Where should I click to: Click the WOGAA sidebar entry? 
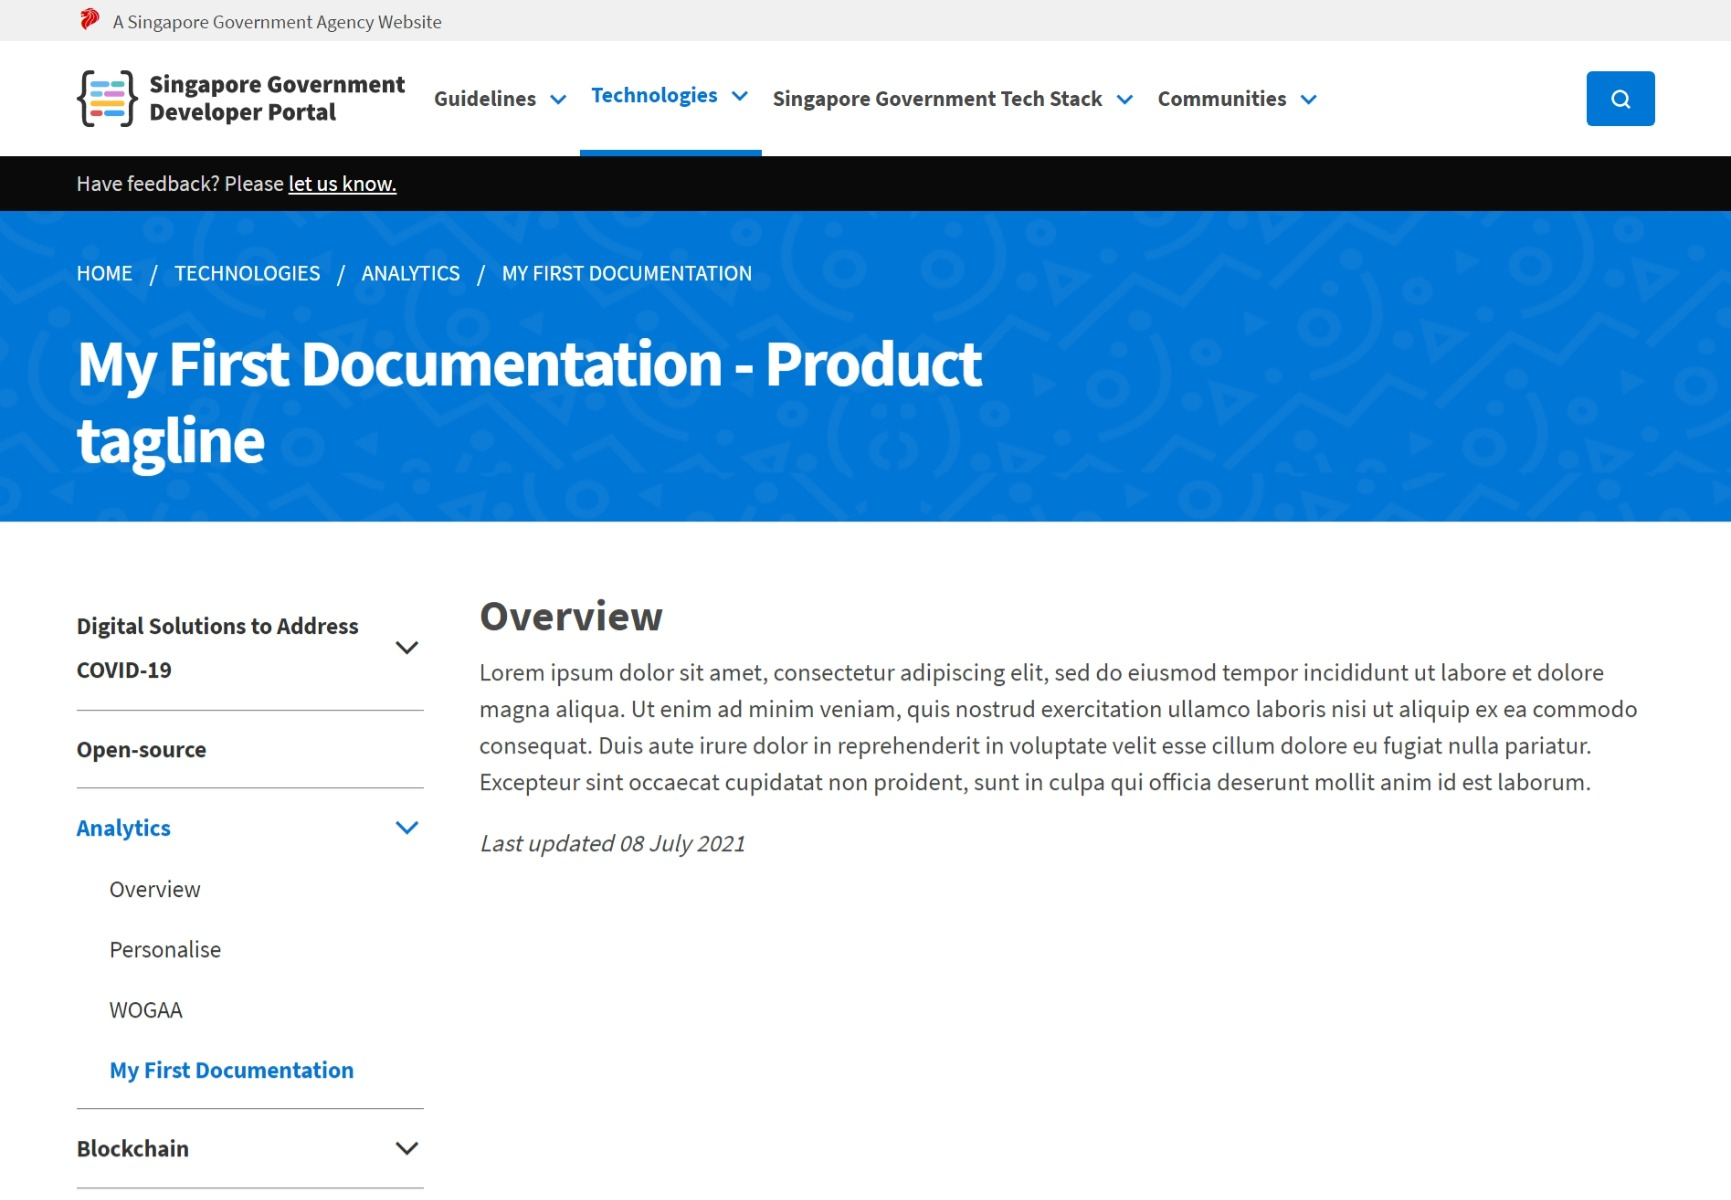[146, 1010]
